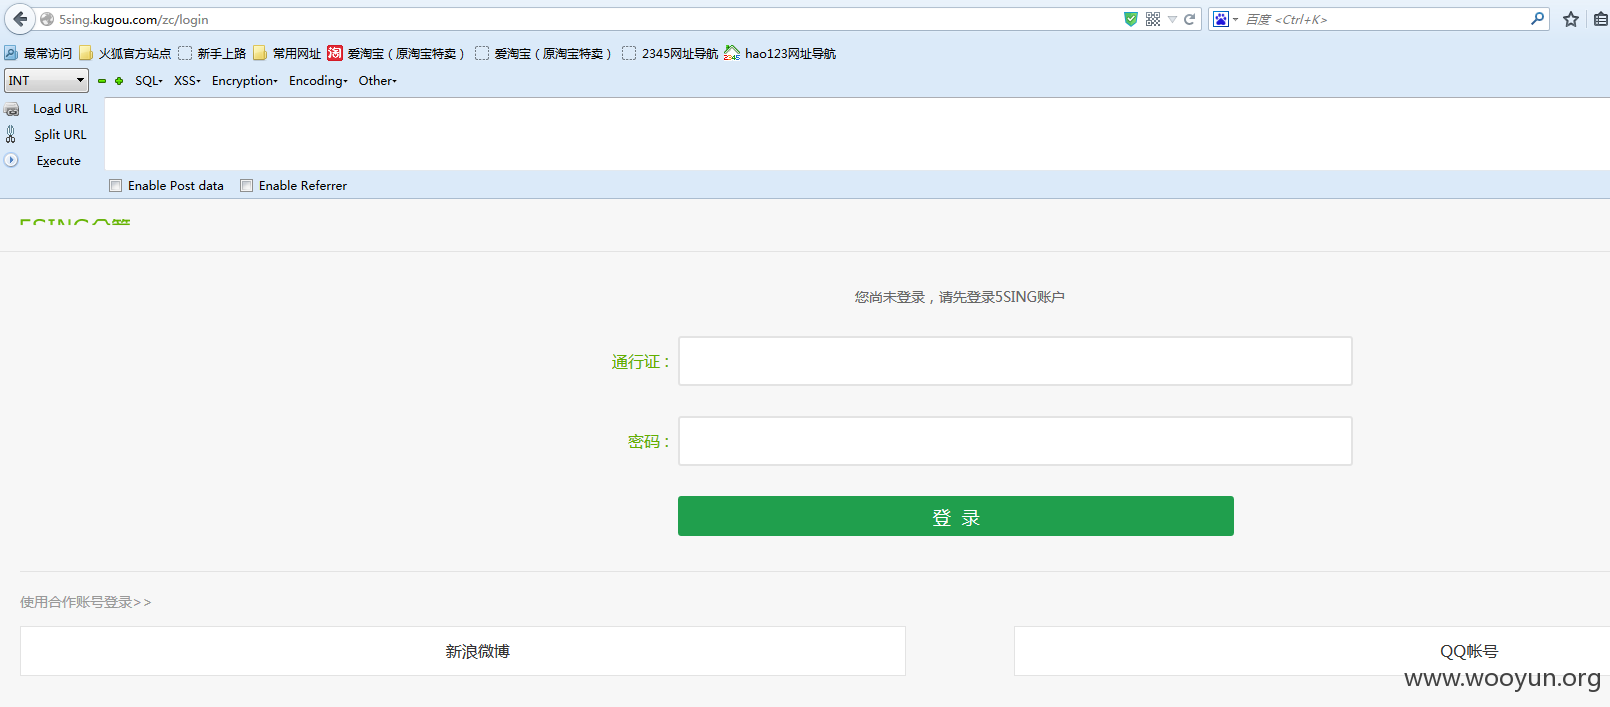Image resolution: width=1610 pixels, height=707 pixels.
Task: Open the Encoding menu in HackBar
Action: pyautogui.click(x=318, y=81)
